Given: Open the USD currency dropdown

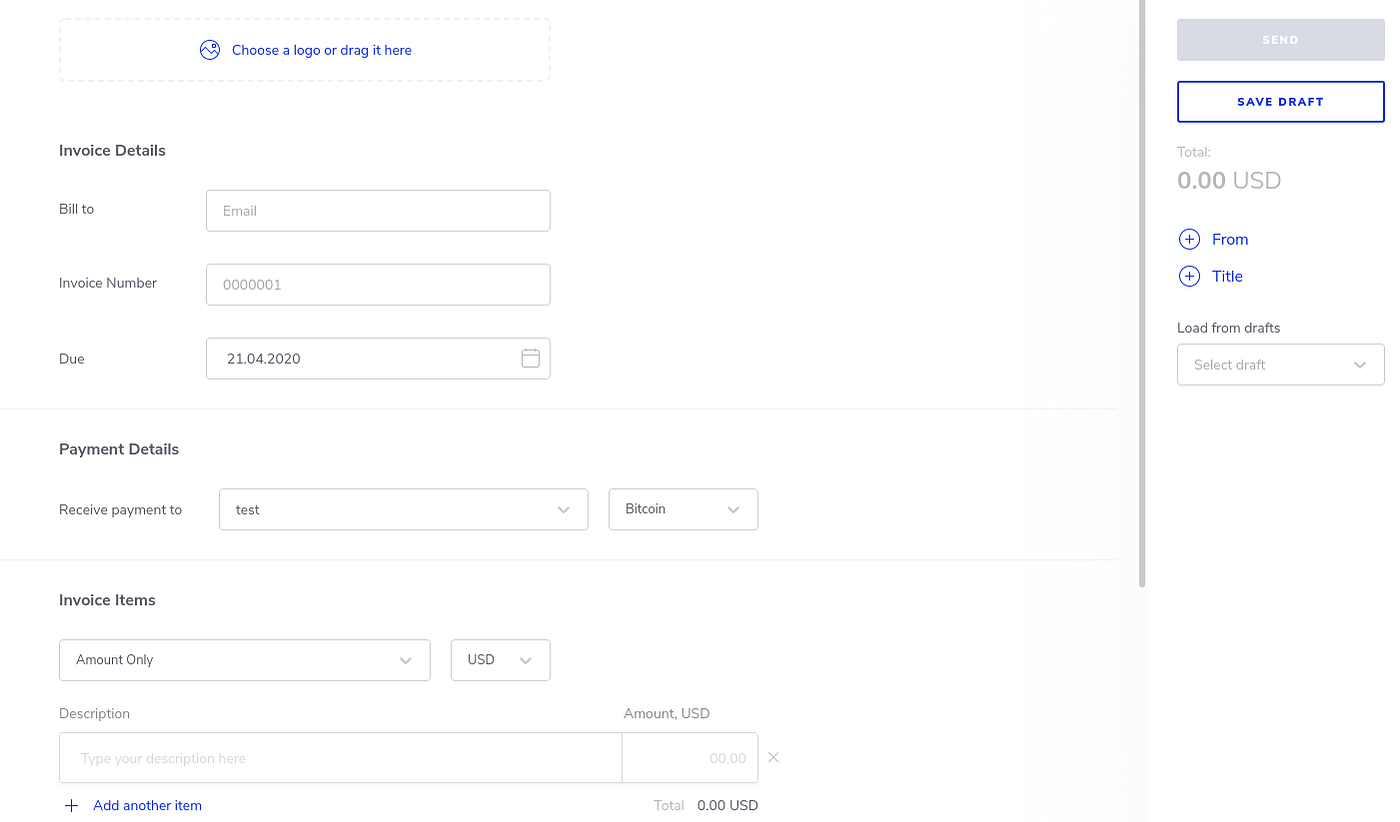Looking at the screenshot, I should [x=500, y=660].
